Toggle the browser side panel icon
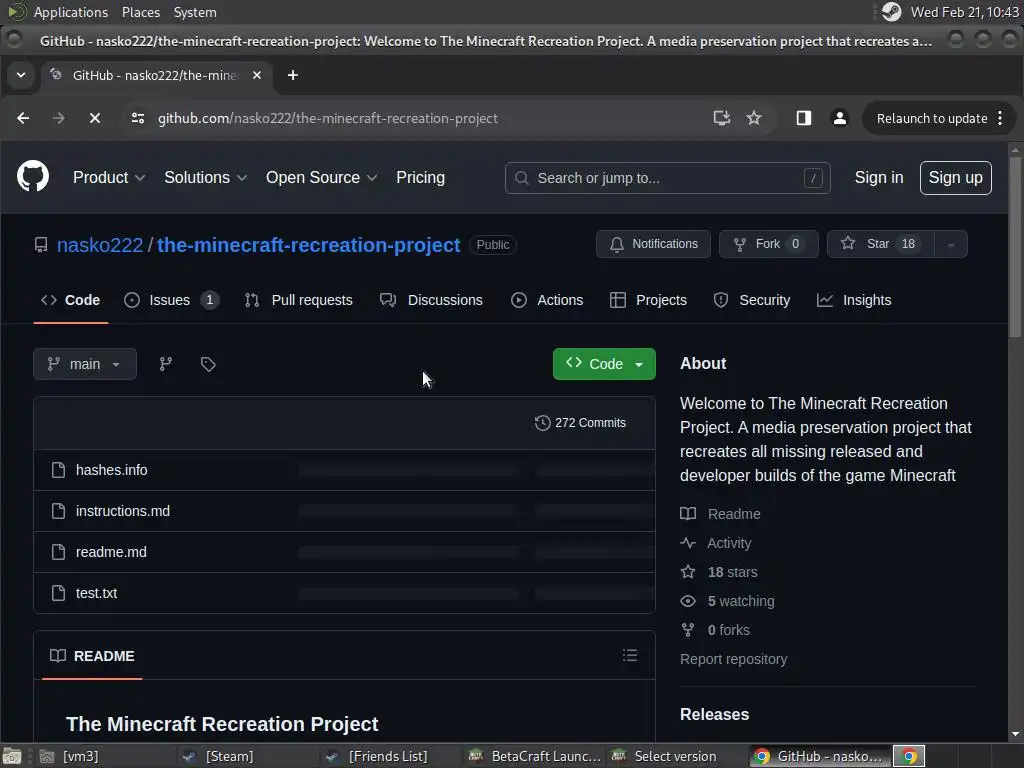1024x768 pixels. click(x=804, y=118)
